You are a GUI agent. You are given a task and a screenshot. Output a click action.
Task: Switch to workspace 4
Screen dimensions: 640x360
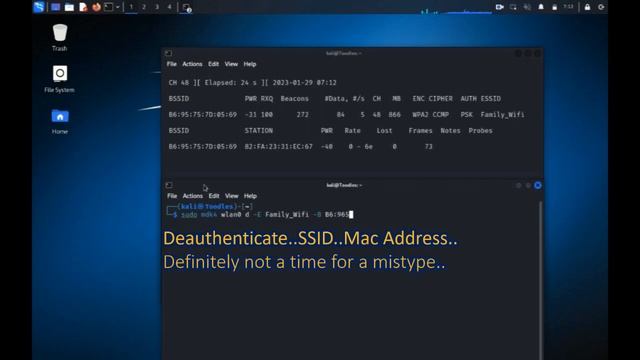tap(169, 7)
